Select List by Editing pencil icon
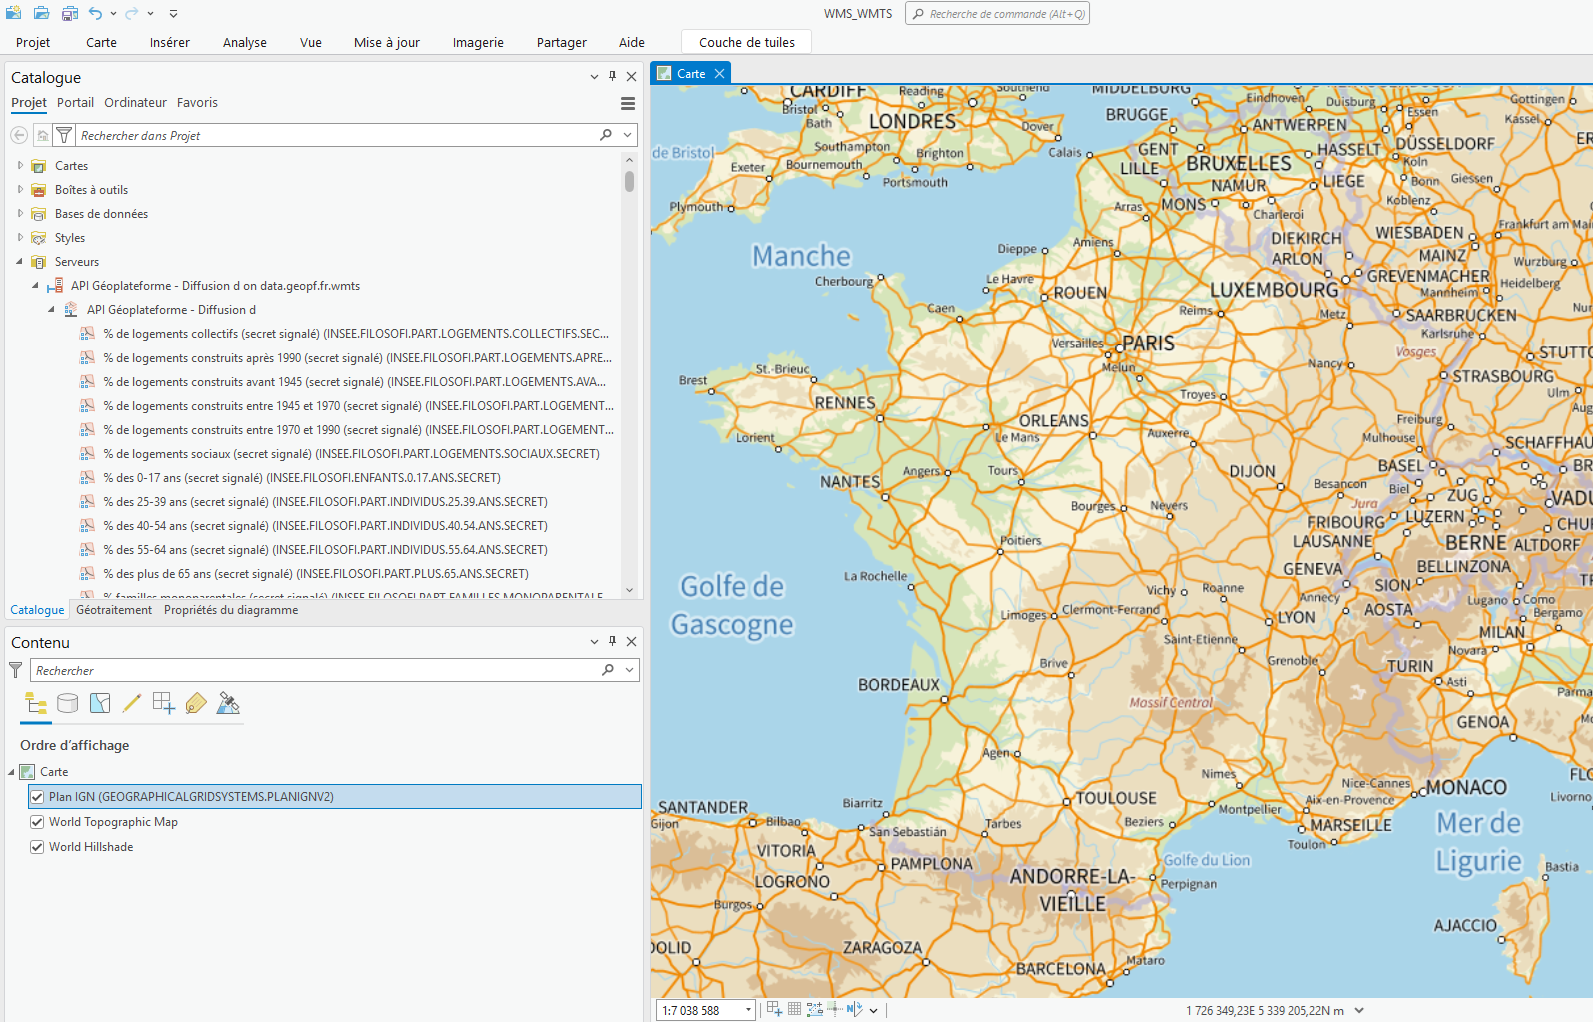 tap(132, 703)
